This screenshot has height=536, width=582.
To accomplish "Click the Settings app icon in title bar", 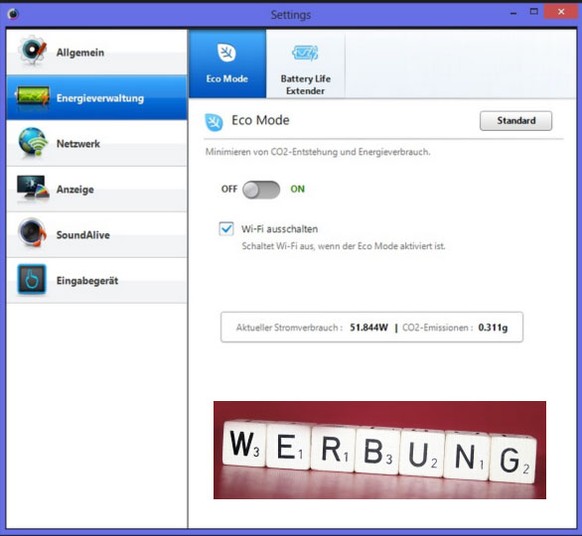I will [13, 14].
